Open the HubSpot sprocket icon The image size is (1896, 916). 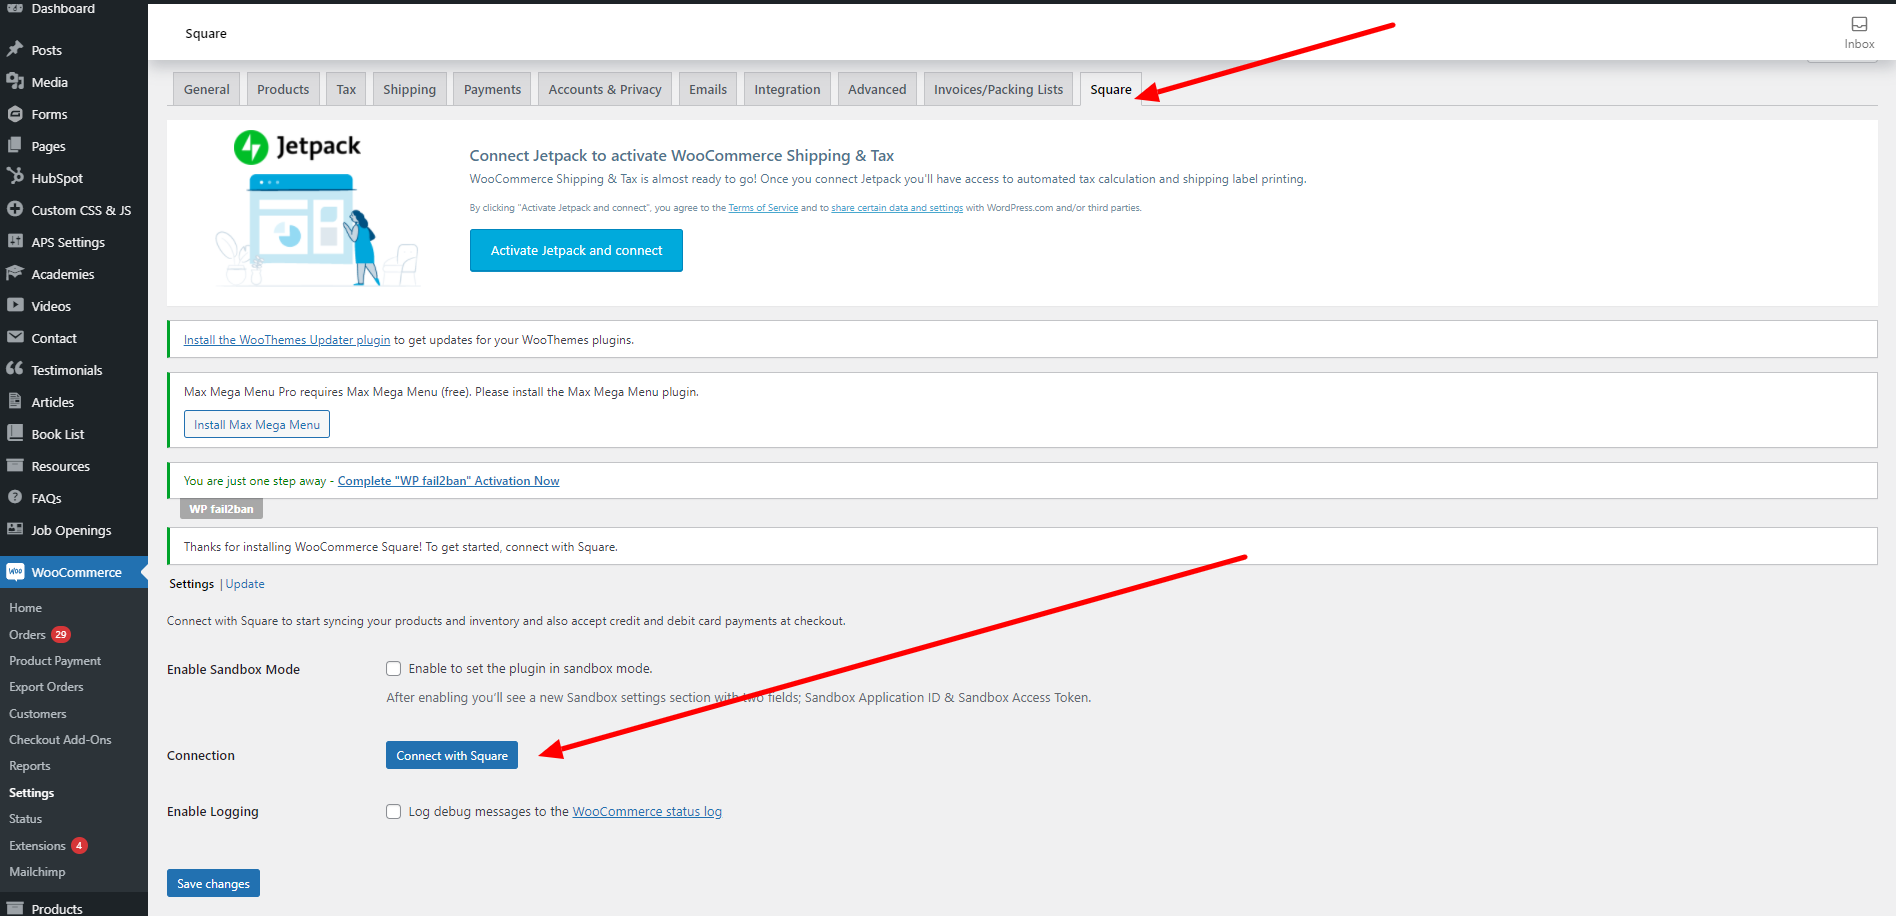tap(15, 177)
